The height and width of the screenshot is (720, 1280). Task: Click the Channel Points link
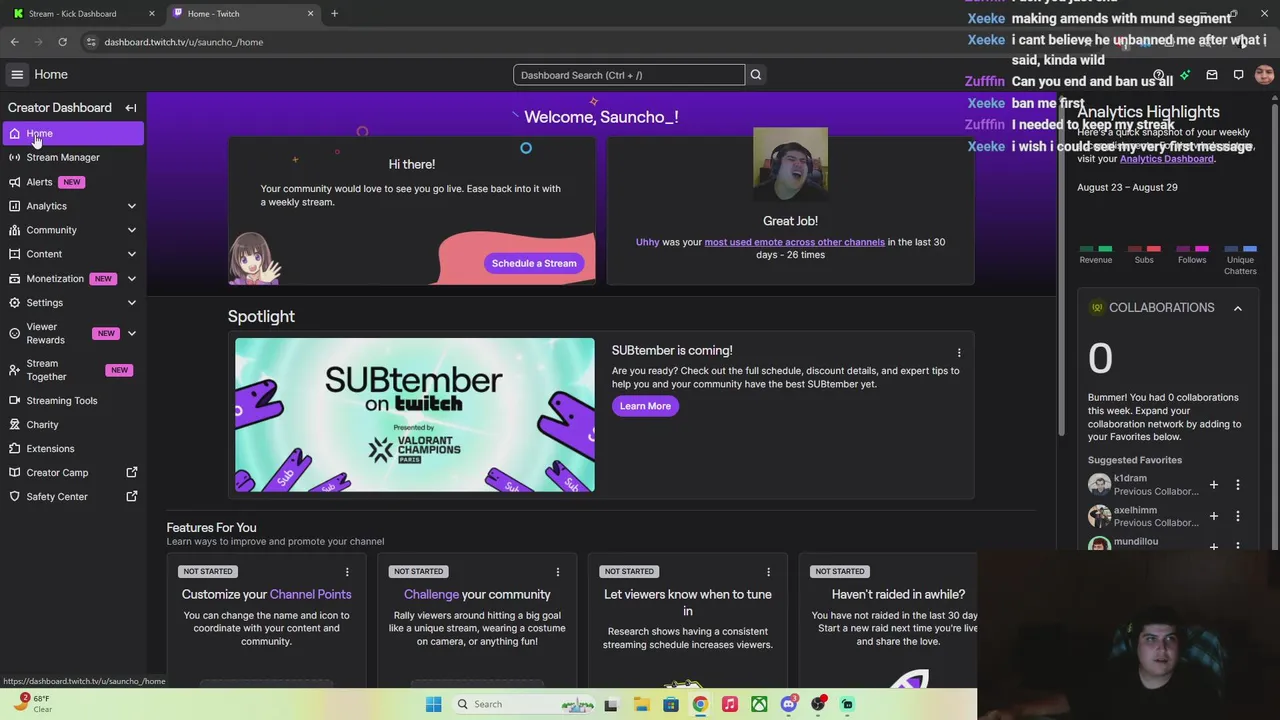[x=310, y=594]
